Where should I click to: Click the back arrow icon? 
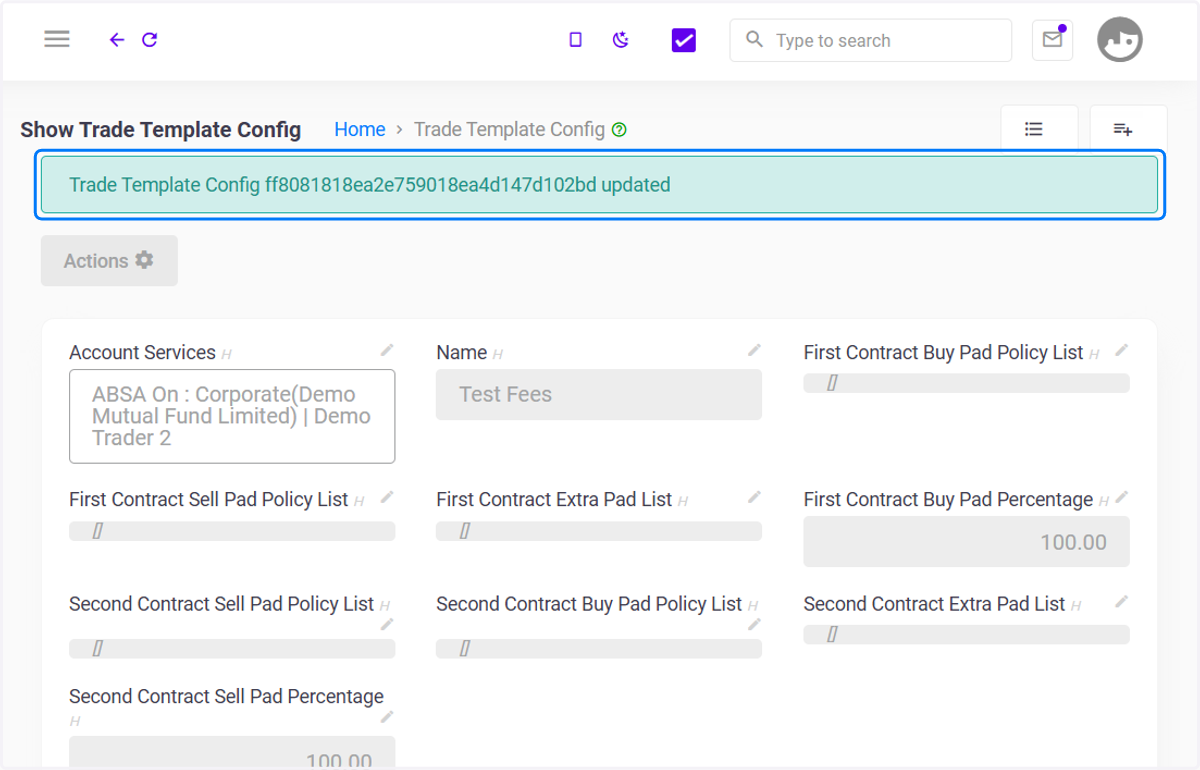(x=117, y=40)
